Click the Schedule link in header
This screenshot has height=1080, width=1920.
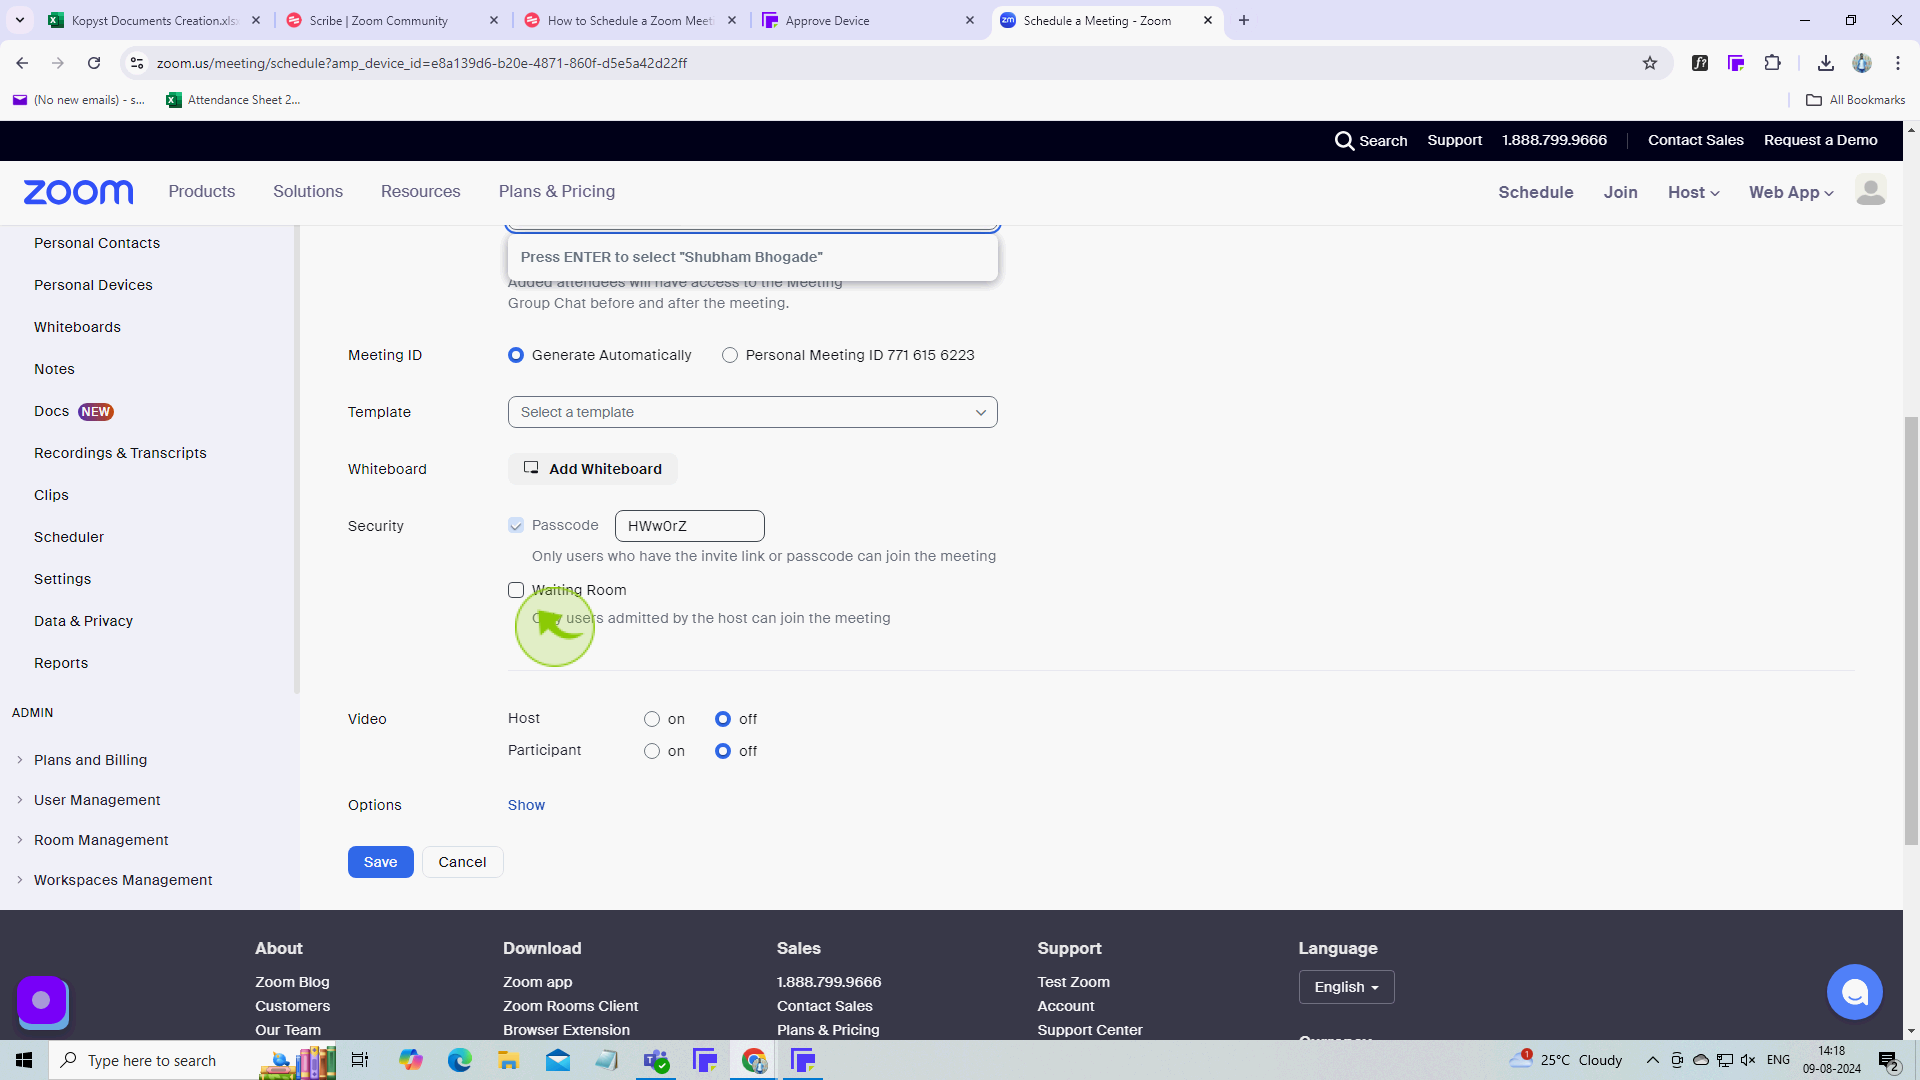click(x=1535, y=192)
